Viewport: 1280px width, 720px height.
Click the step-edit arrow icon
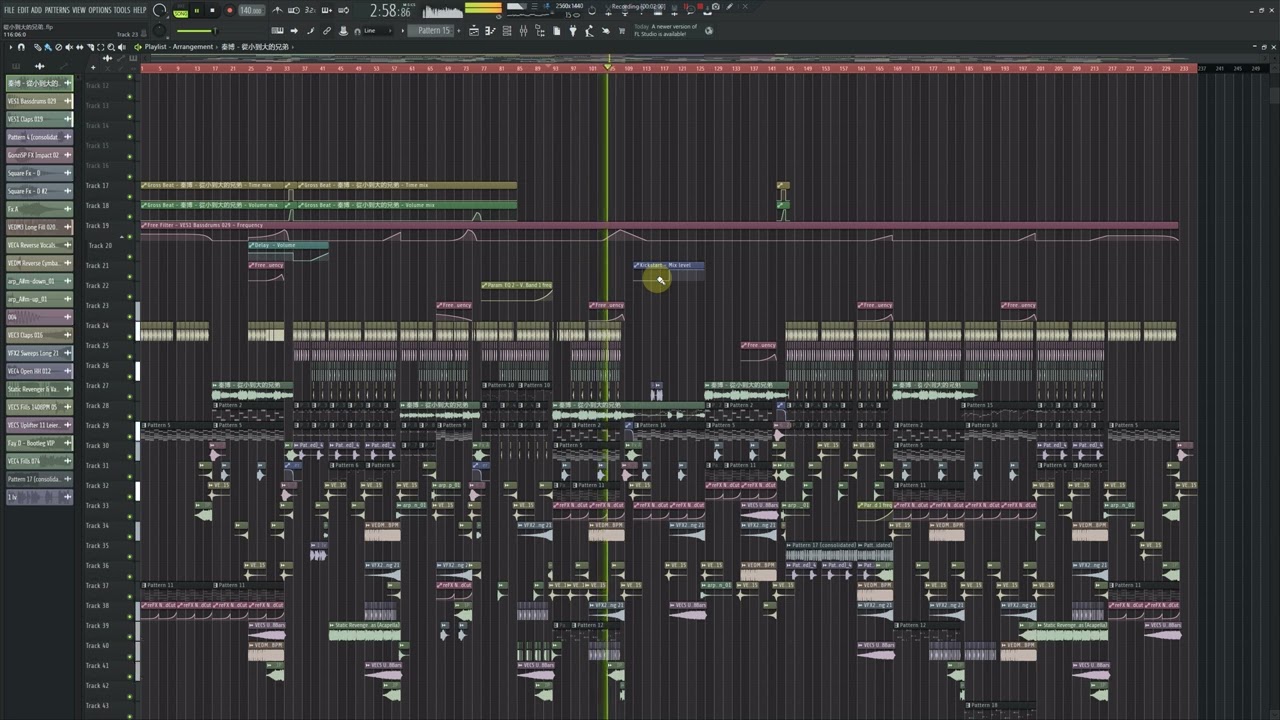(x=294, y=30)
